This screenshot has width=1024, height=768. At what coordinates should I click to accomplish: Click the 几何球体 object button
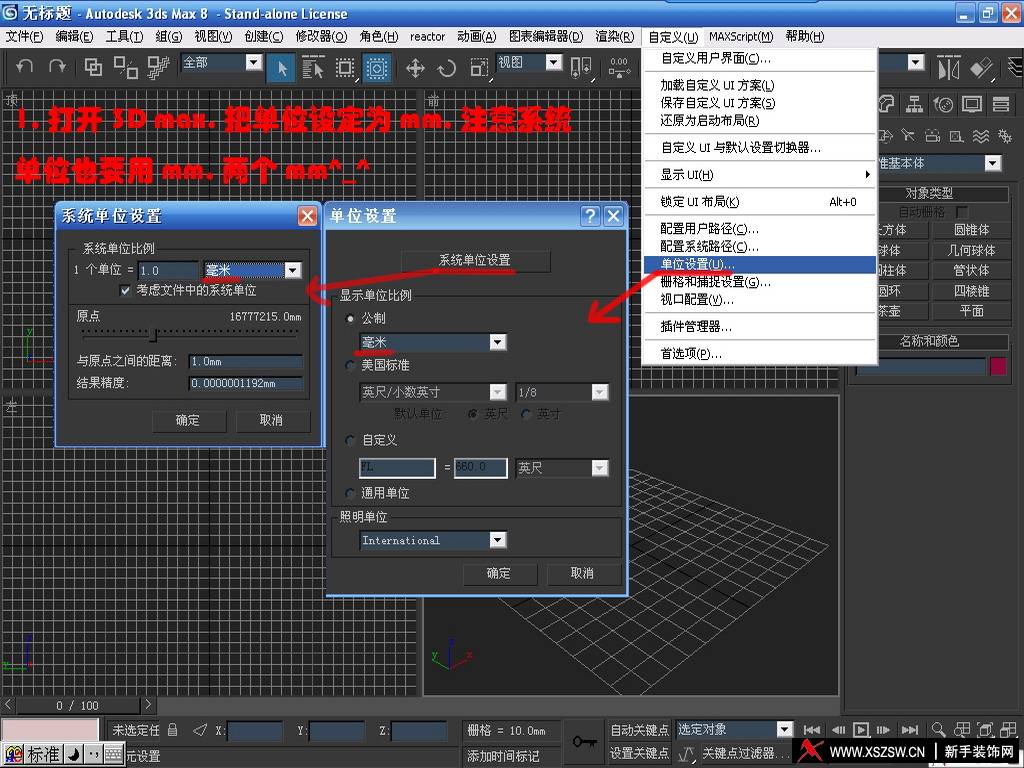click(971, 250)
